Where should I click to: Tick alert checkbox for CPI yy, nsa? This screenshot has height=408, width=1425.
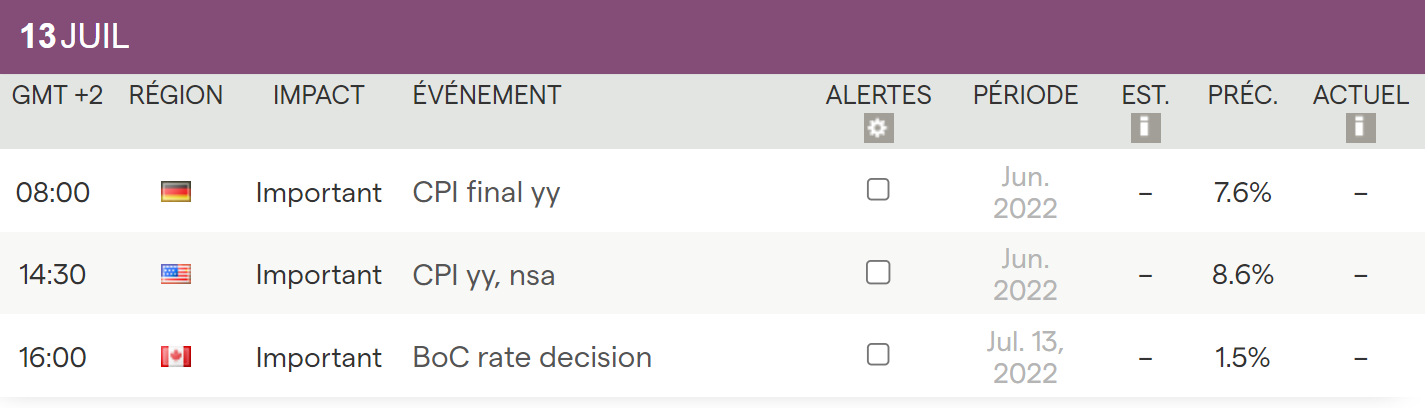(878, 272)
